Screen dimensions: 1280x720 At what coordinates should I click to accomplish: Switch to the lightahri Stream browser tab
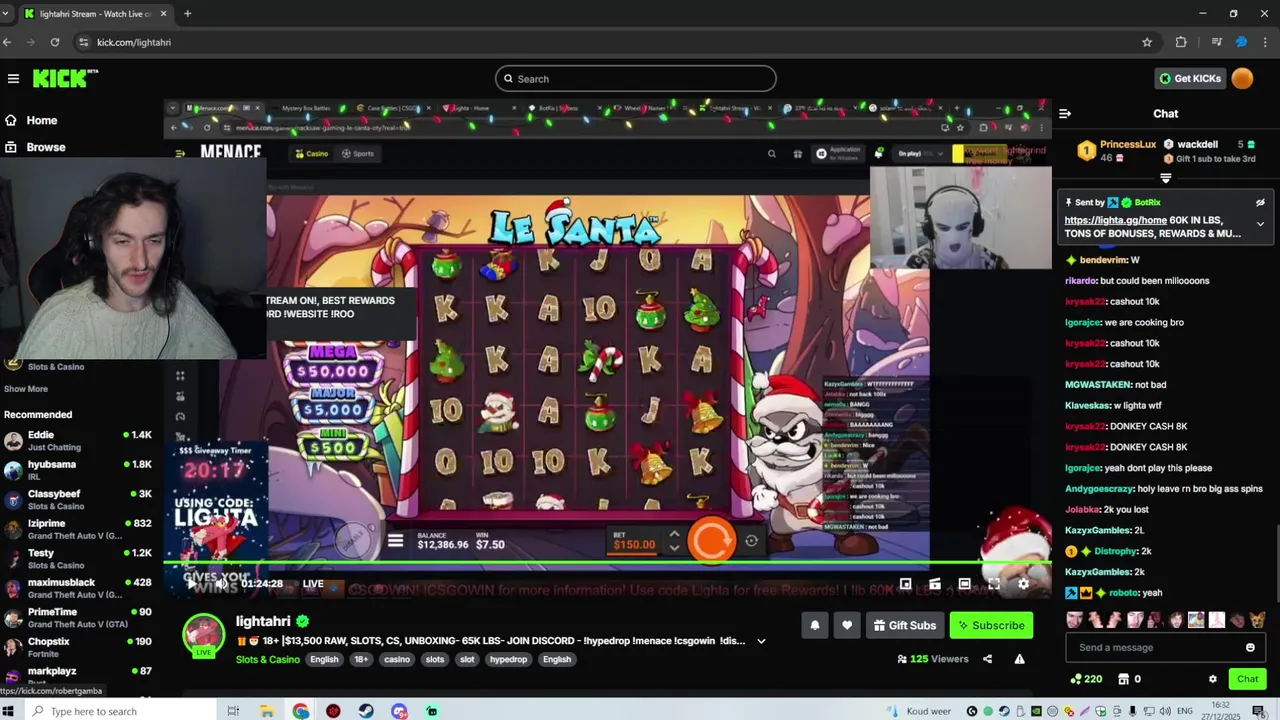(x=96, y=14)
